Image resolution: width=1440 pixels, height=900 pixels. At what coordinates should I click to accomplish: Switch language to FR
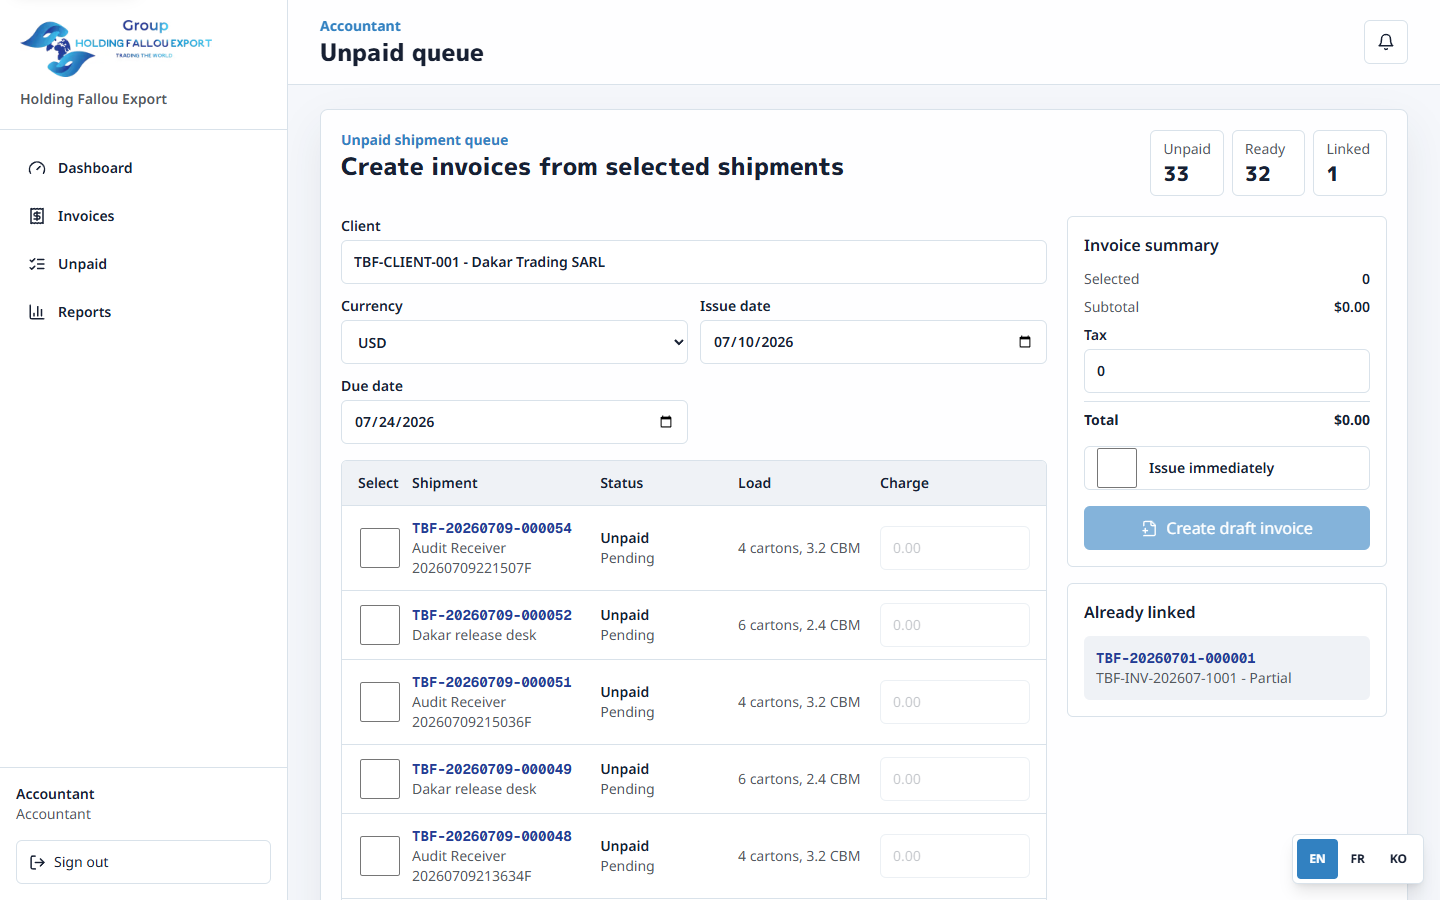tap(1358, 859)
